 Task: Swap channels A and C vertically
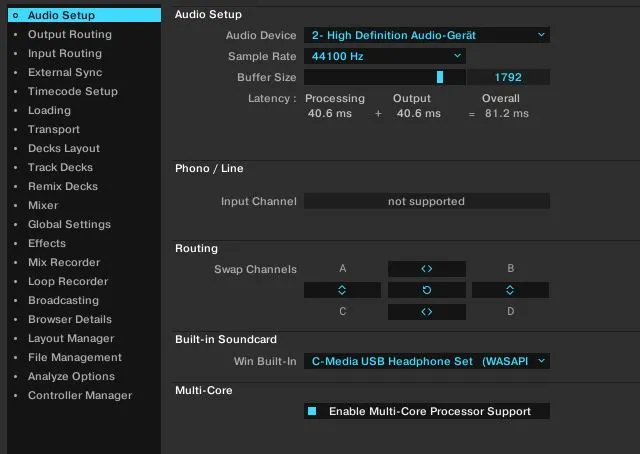(342, 290)
